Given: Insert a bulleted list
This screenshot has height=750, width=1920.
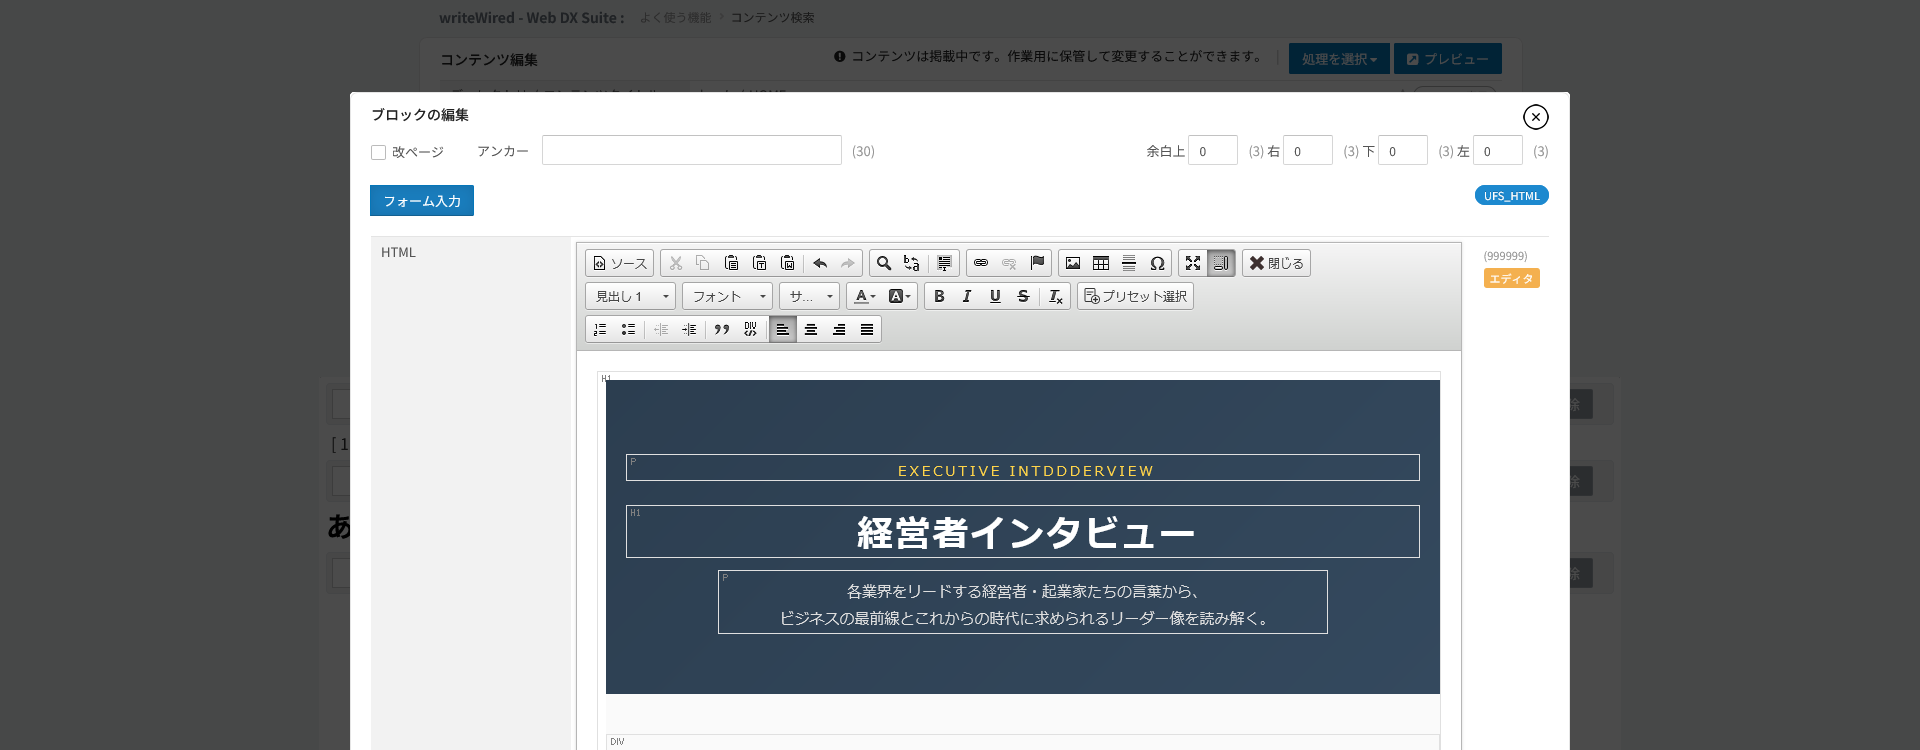Looking at the screenshot, I should tap(628, 329).
